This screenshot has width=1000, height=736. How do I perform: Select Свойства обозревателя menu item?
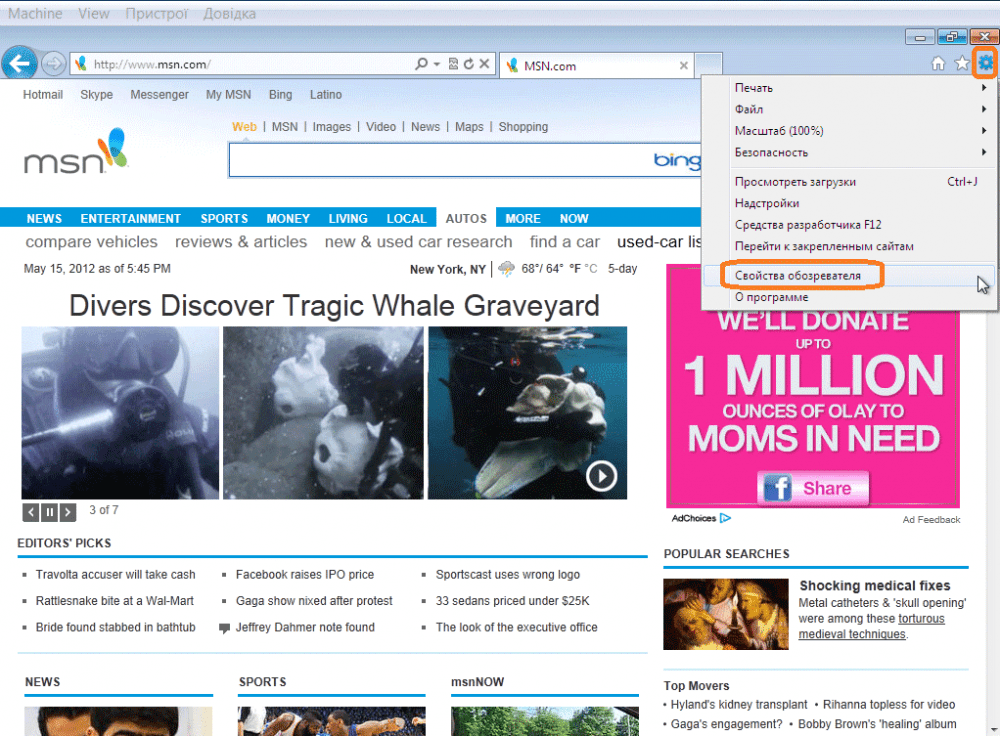tap(797, 275)
